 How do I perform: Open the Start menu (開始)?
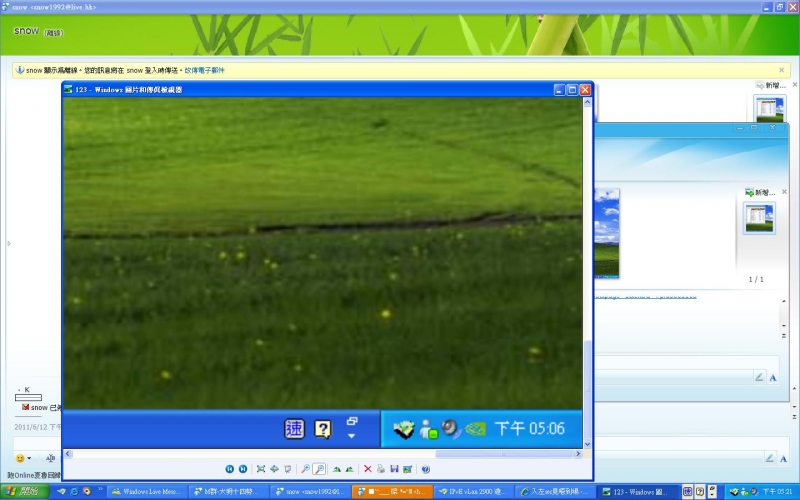click(x=22, y=492)
